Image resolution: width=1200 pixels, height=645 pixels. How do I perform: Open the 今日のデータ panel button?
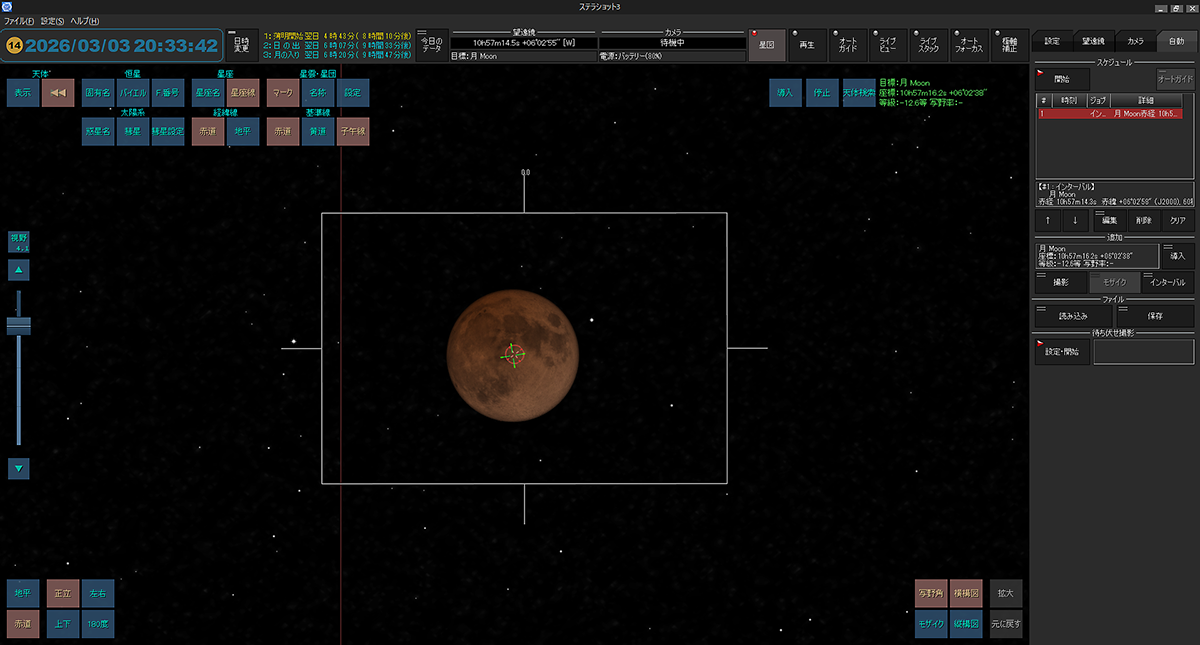(431, 44)
